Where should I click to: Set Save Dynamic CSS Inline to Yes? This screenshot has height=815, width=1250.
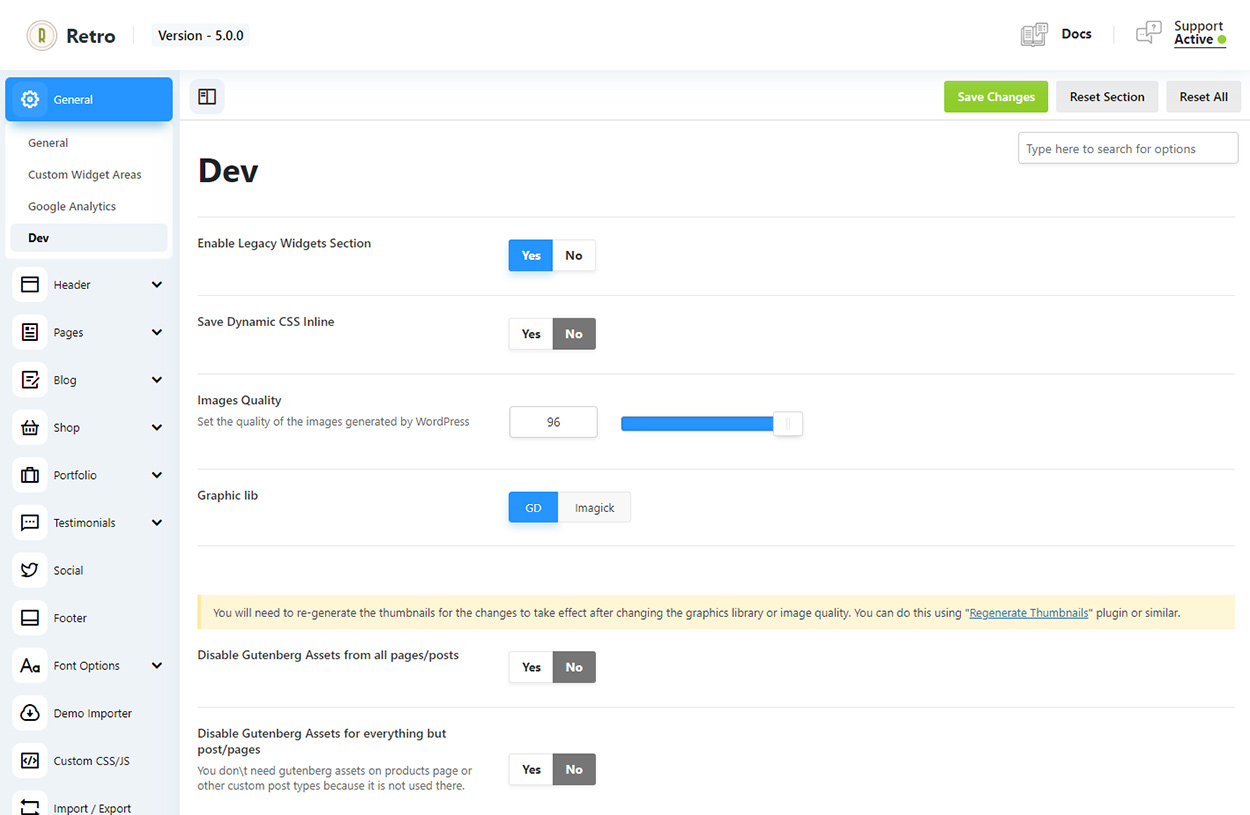click(531, 334)
